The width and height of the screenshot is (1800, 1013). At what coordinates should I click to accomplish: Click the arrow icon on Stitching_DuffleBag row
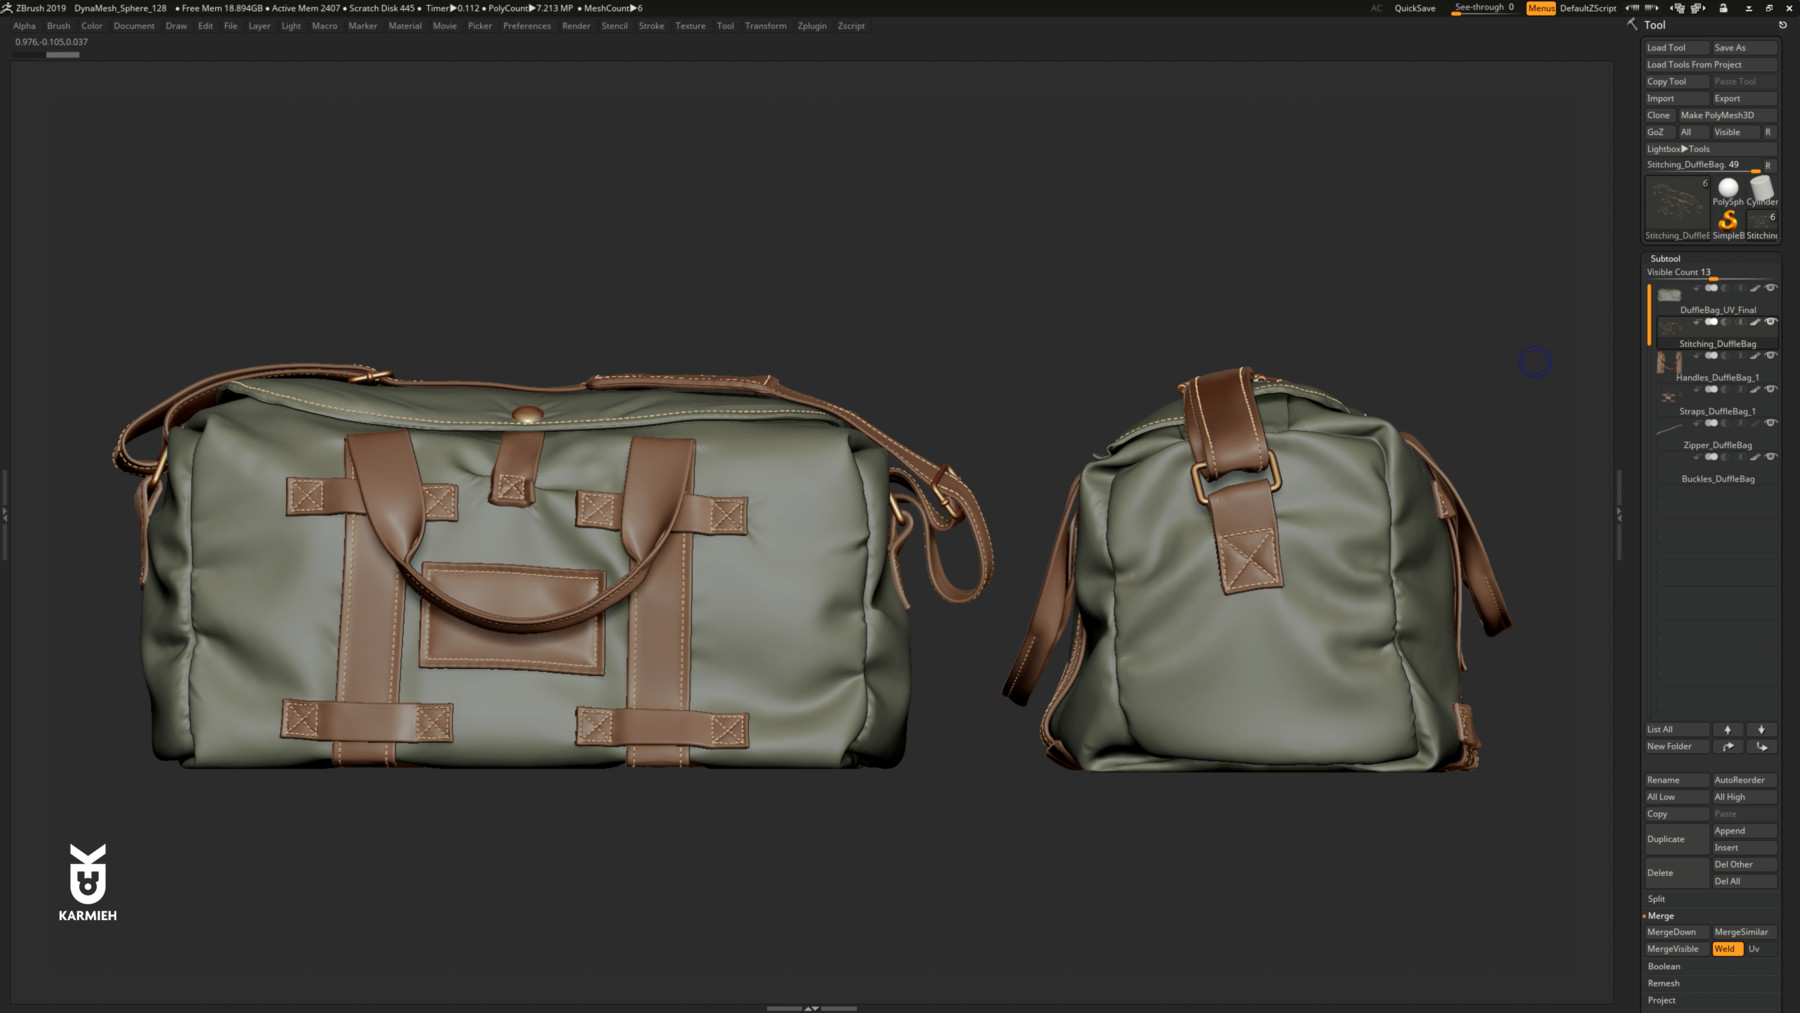point(1696,322)
